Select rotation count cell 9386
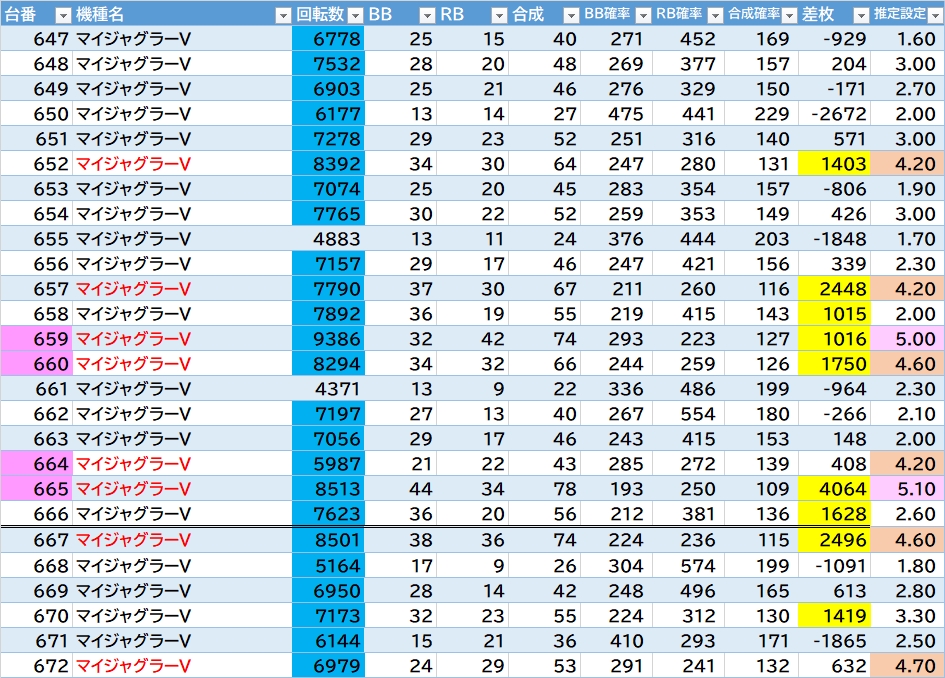 click(x=328, y=339)
